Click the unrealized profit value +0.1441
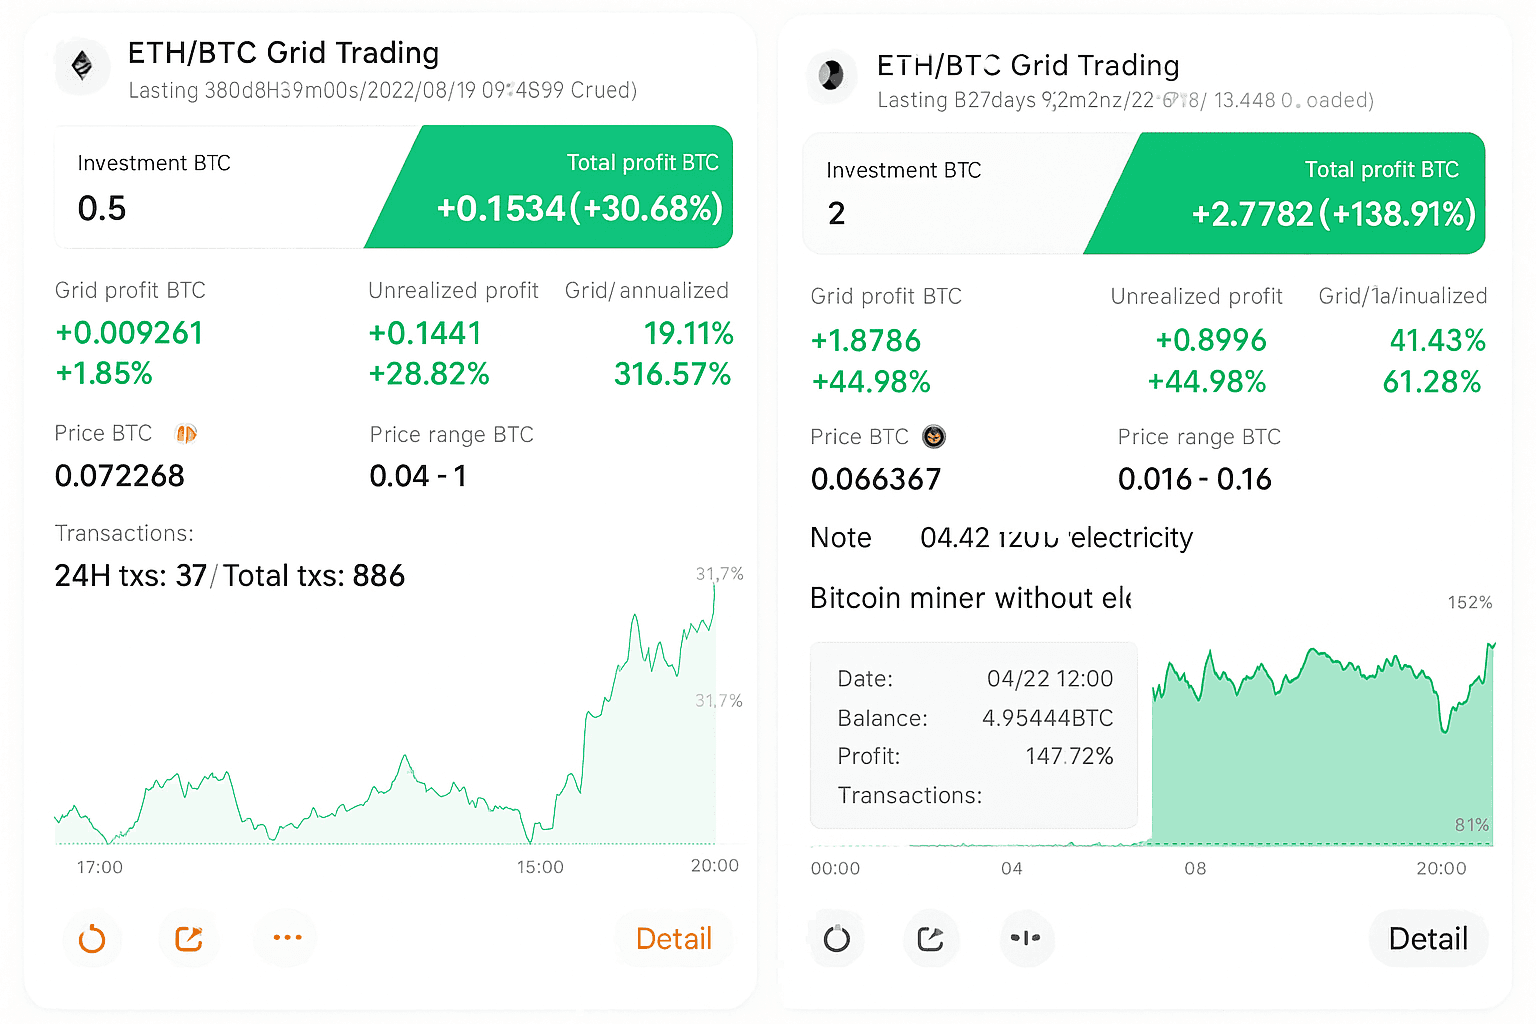Screen dimensions: 1536x1024 (x=425, y=332)
